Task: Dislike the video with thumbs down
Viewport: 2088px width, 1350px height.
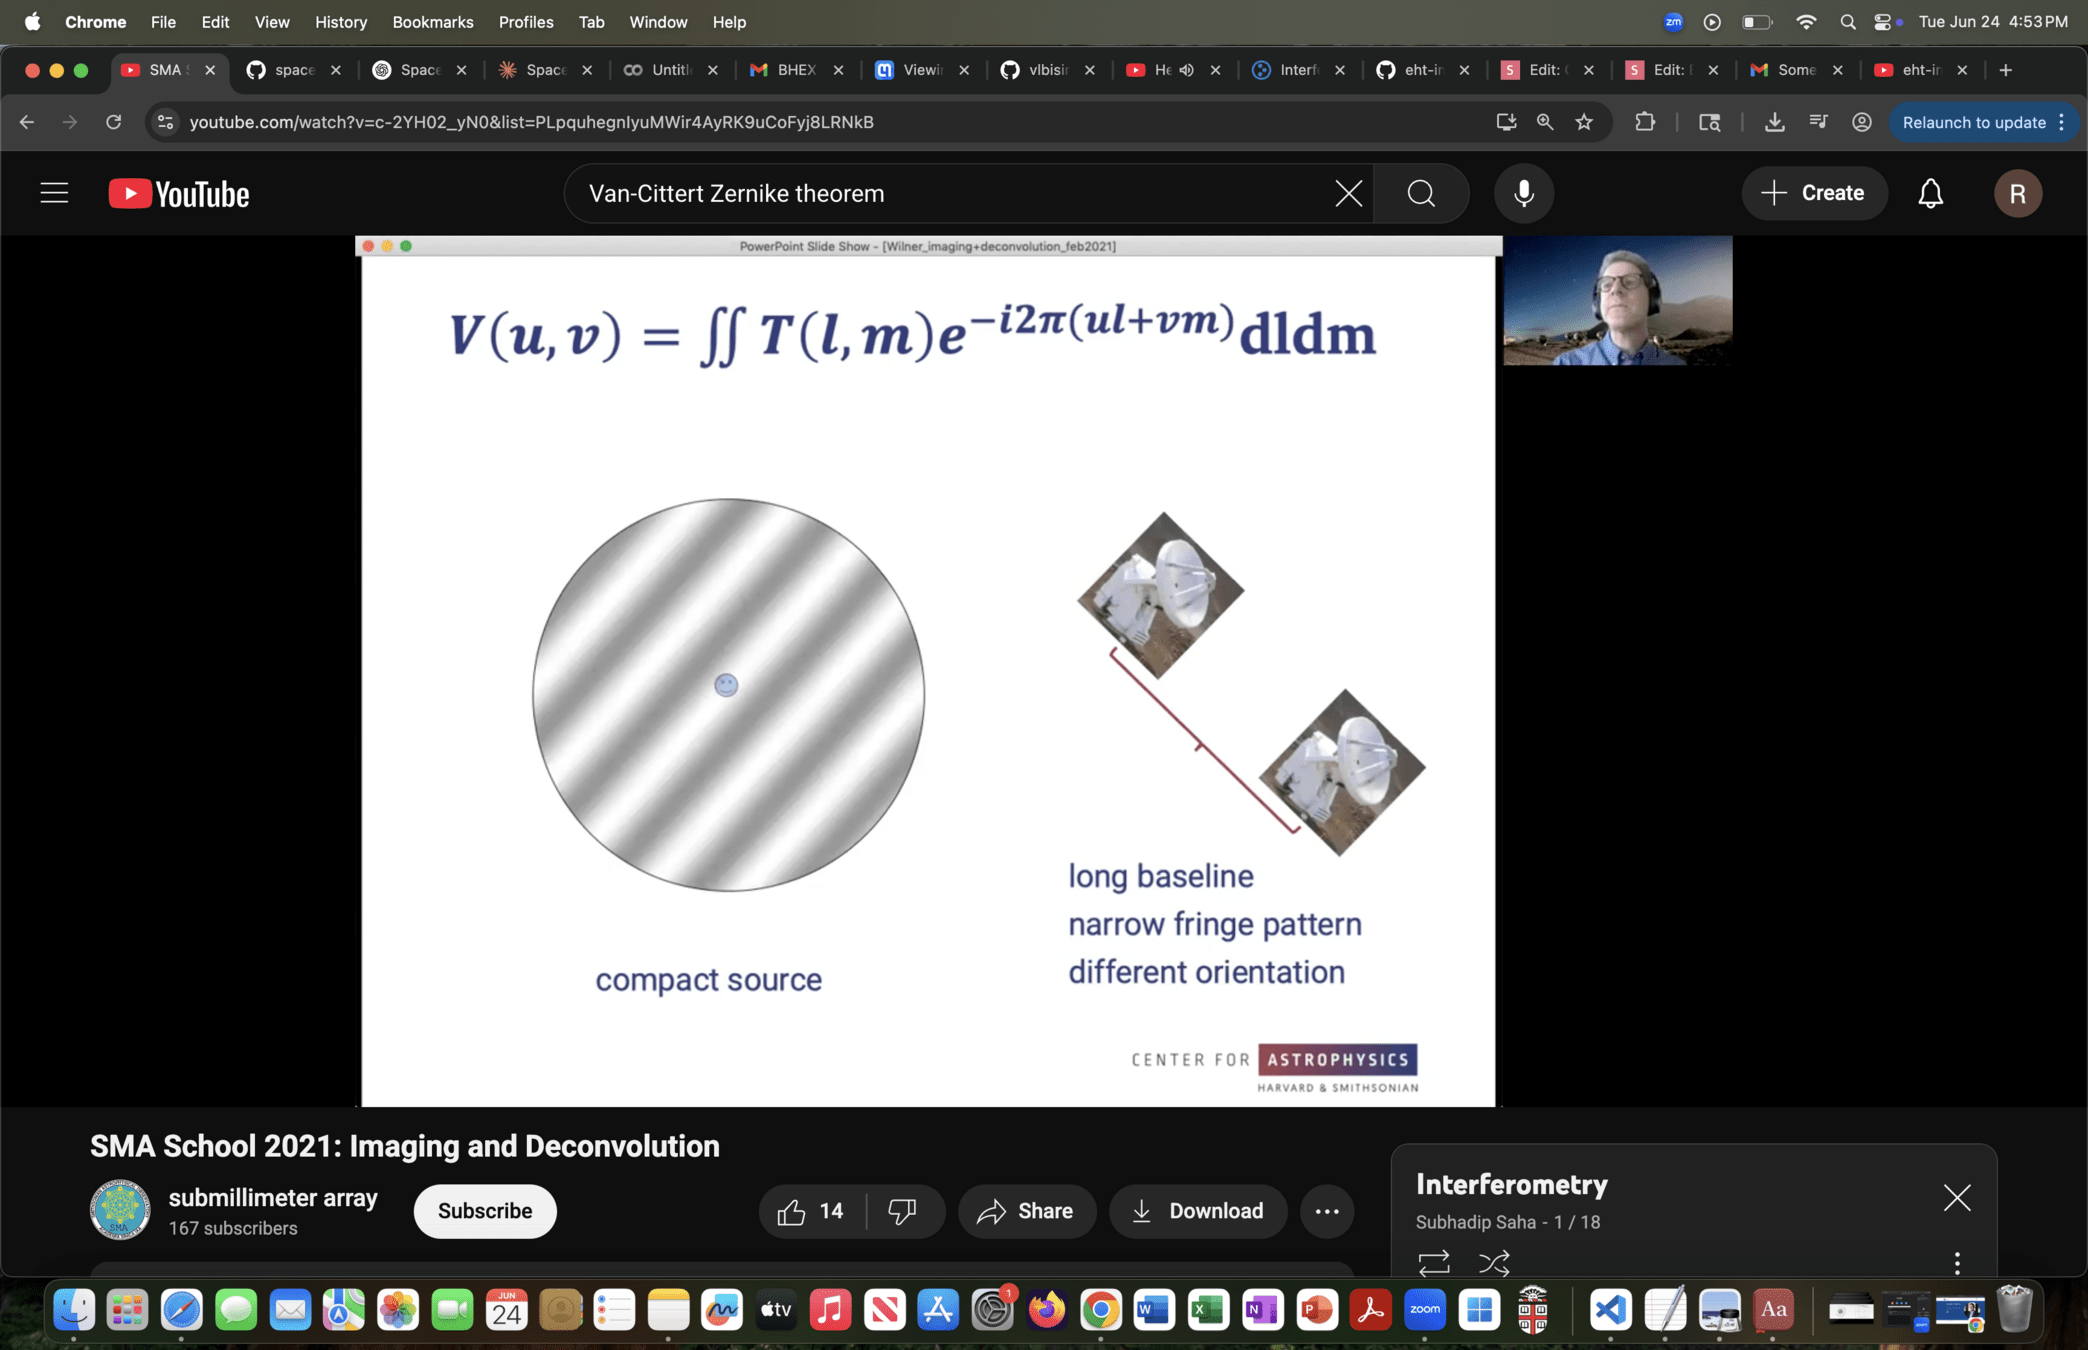Action: click(x=902, y=1211)
